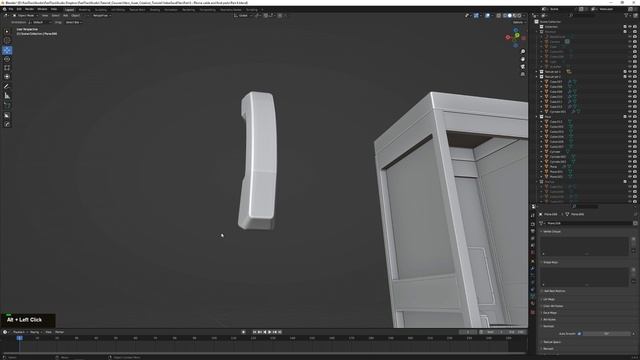Image resolution: width=640 pixels, height=360 pixels.
Task: Open the Output properties tab
Action: point(533,231)
